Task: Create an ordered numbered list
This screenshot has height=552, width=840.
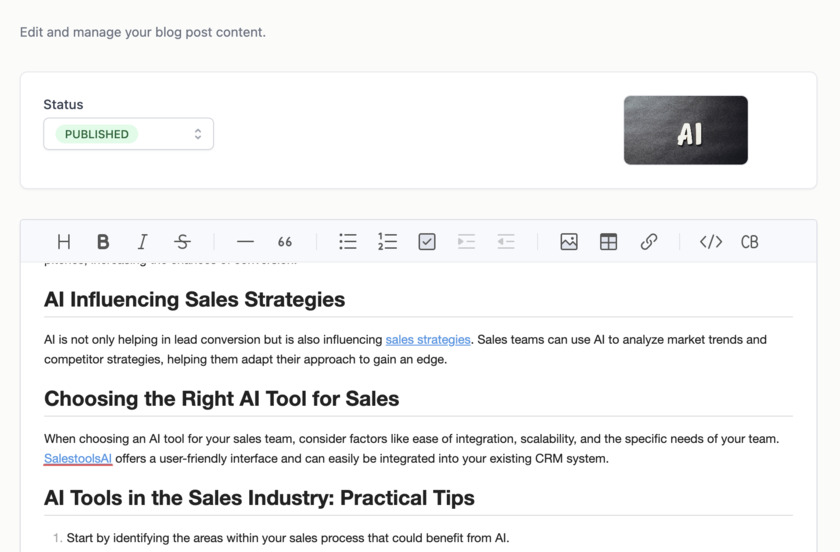Action: tap(387, 242)
